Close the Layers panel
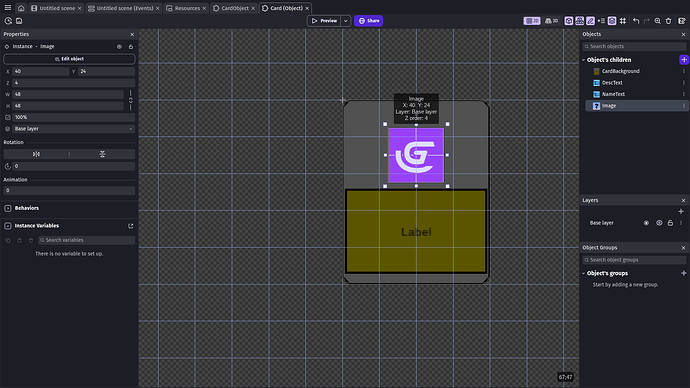 pyautogui.click(x=683, y=200)
